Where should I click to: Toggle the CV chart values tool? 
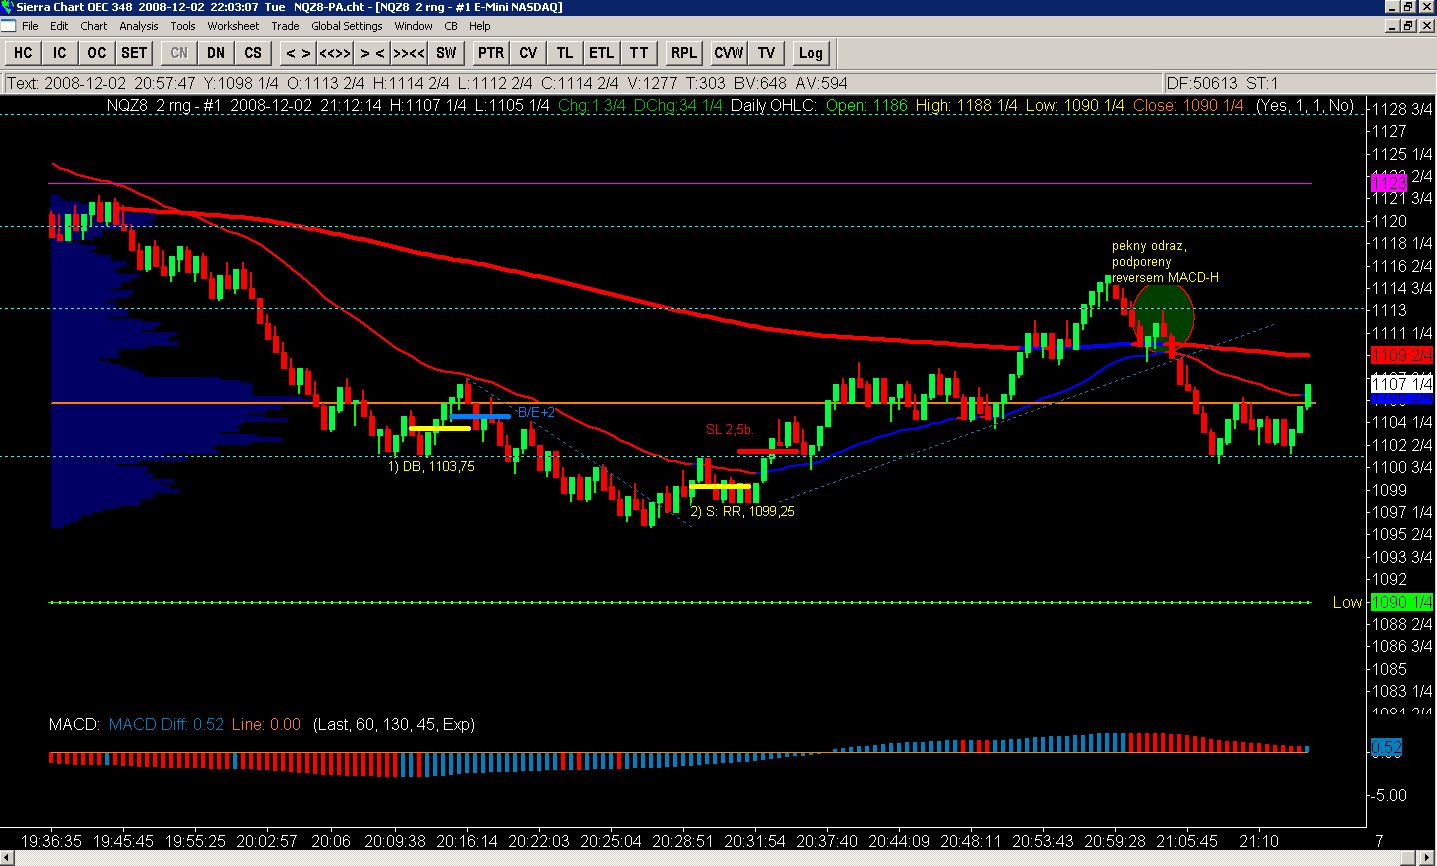coord(528,53)
